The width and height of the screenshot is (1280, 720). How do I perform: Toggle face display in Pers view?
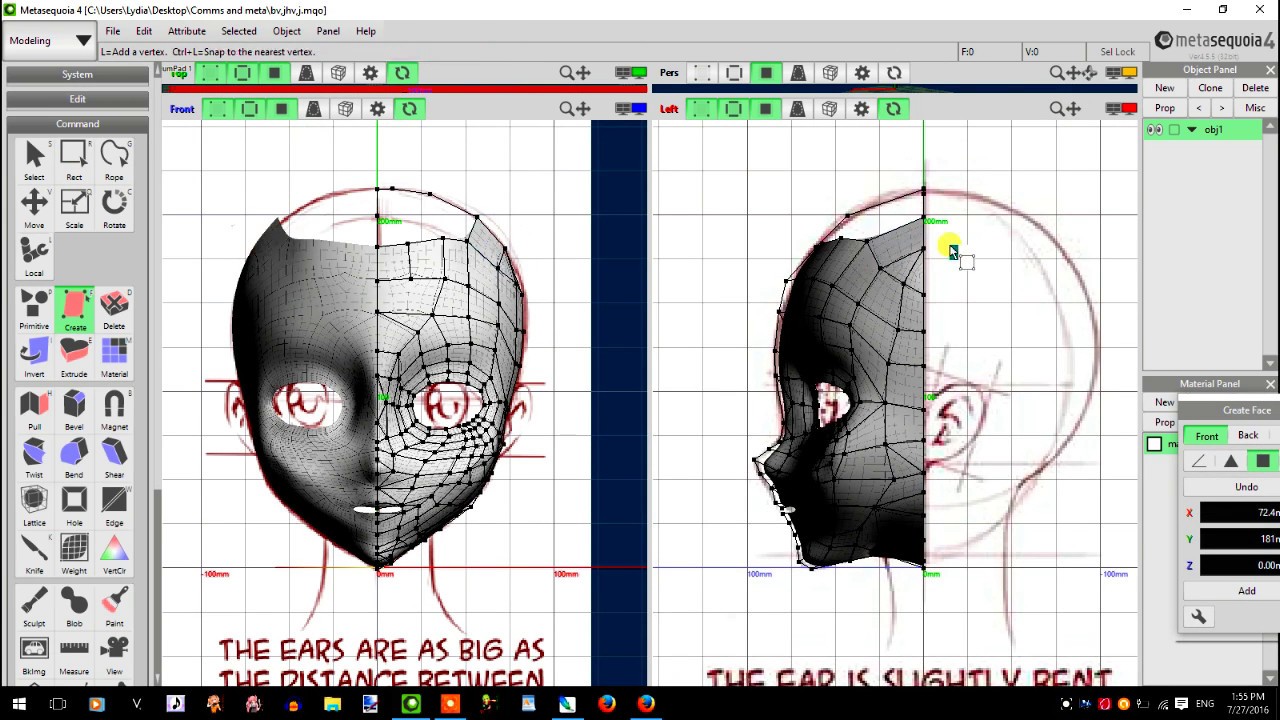[x=766, y=73]
